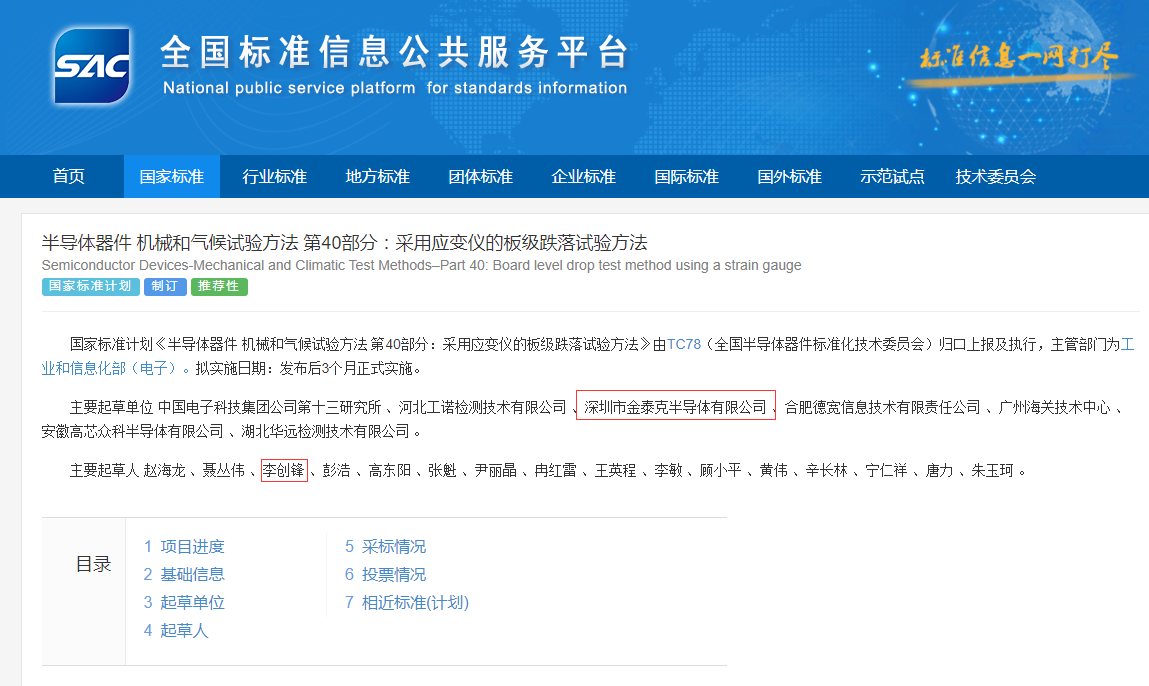Open the 企业标准 tab
The height and width of the screenshot is (686, 1149).
tap(583, 177)
